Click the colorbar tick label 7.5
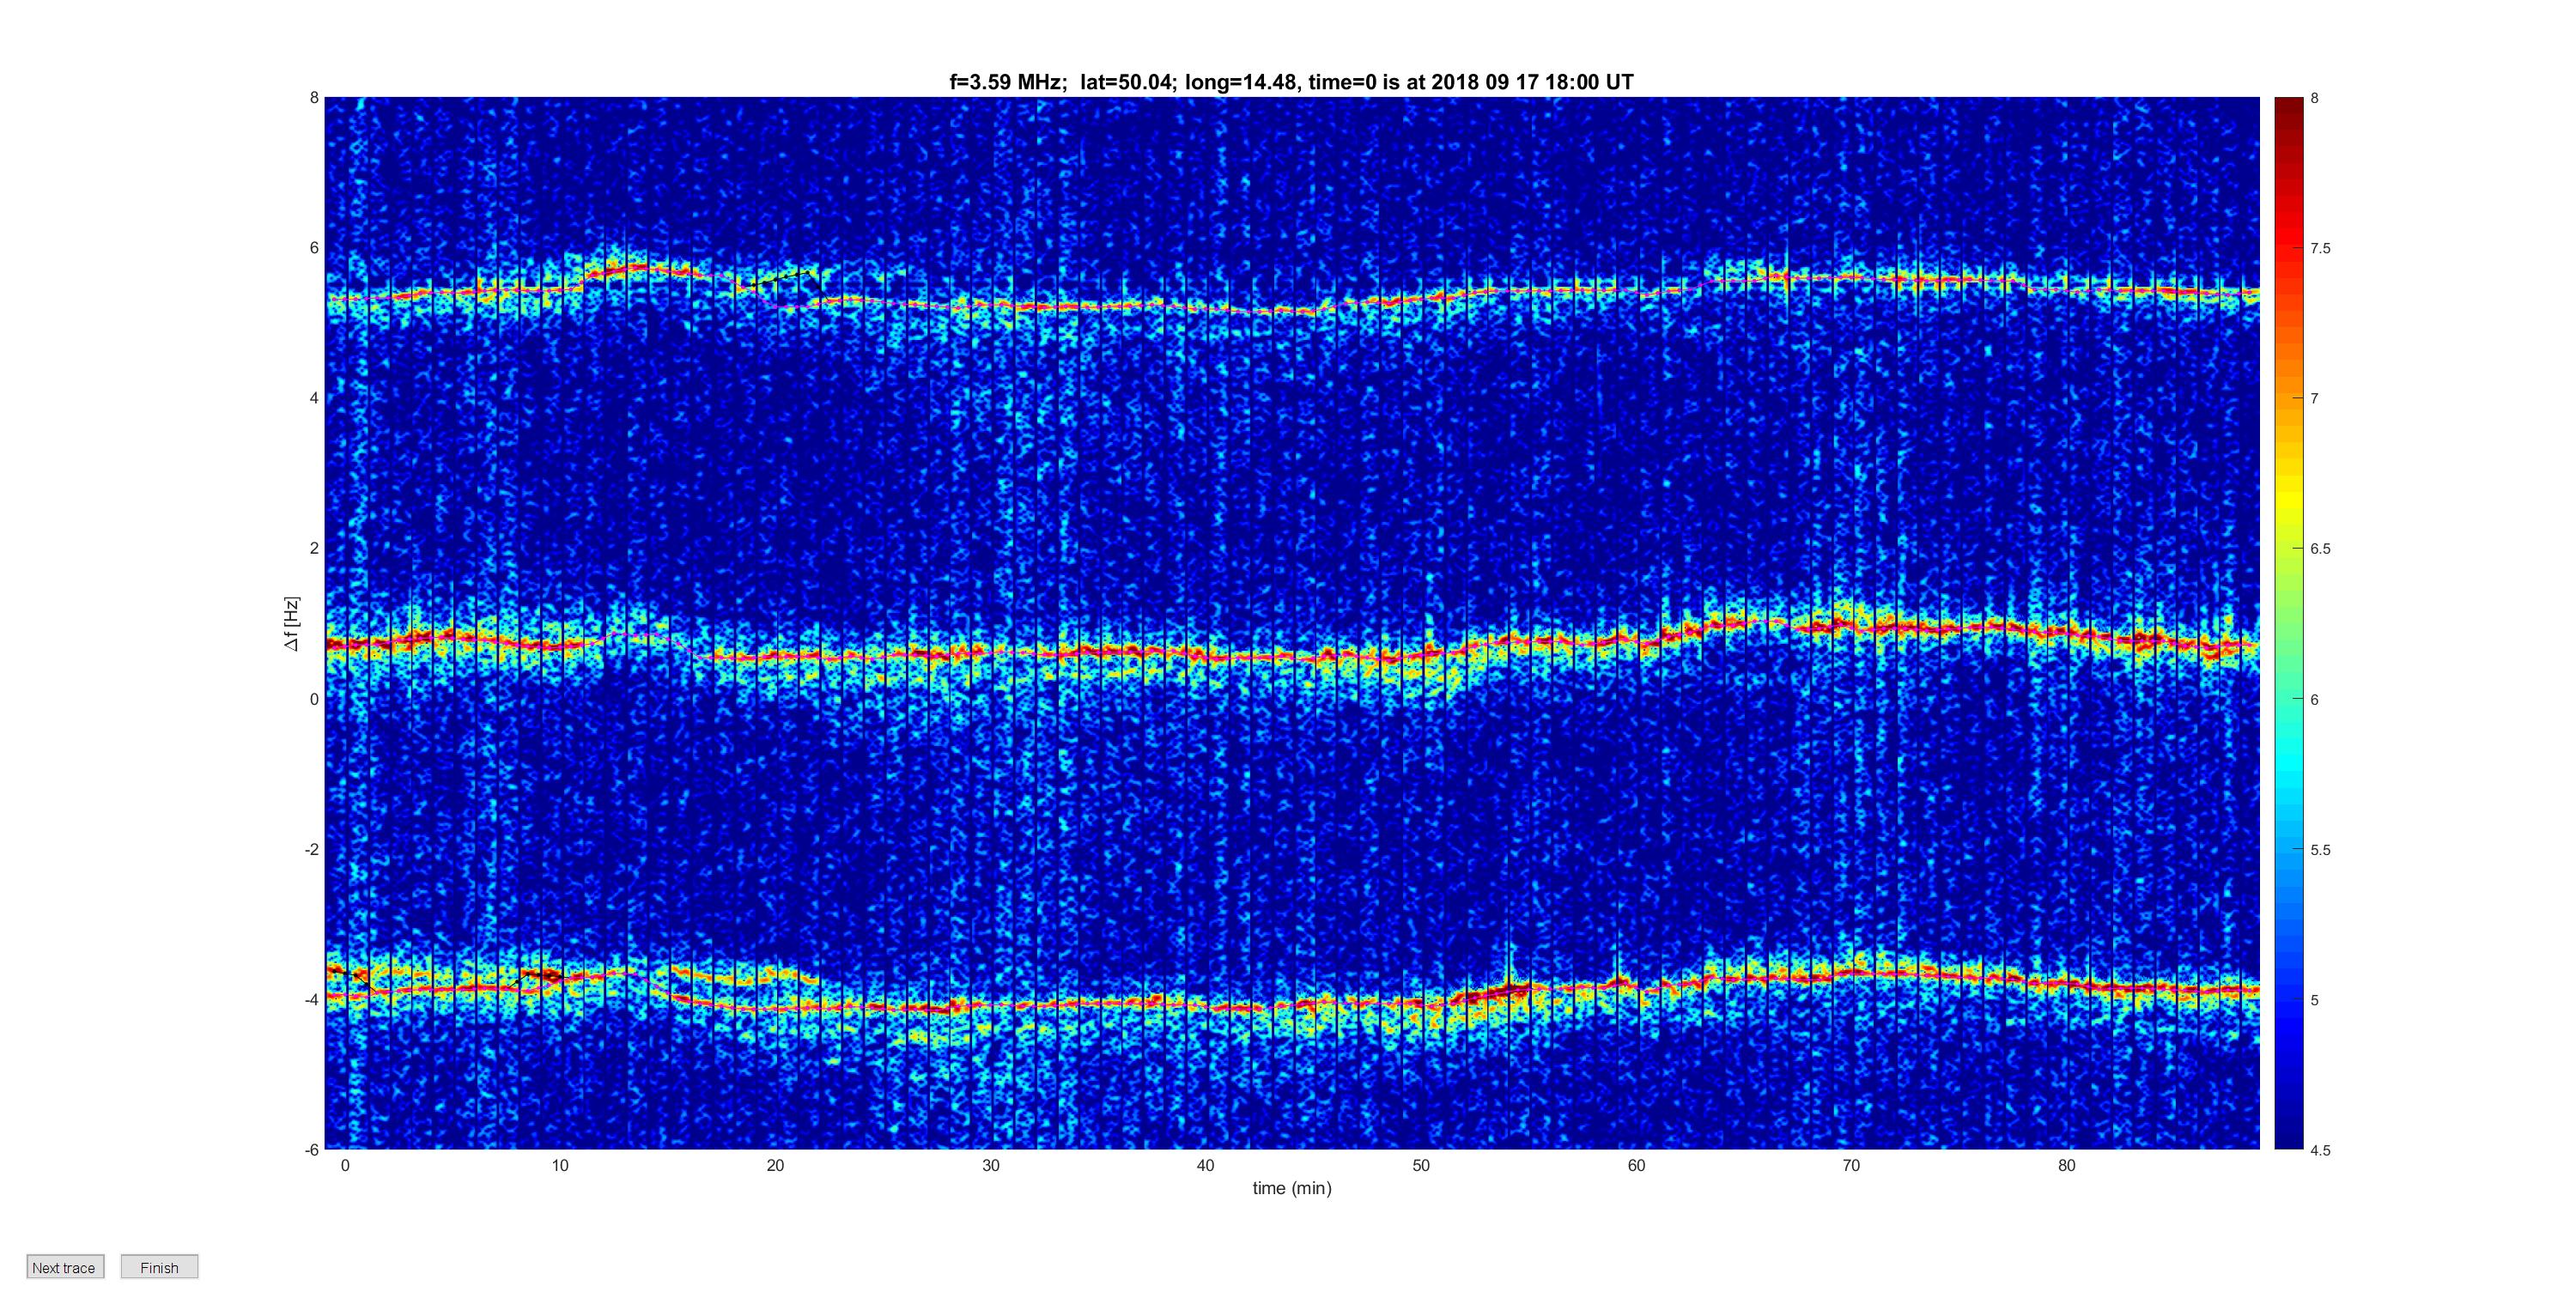 pyautogui.click(x=2320, y=249)
